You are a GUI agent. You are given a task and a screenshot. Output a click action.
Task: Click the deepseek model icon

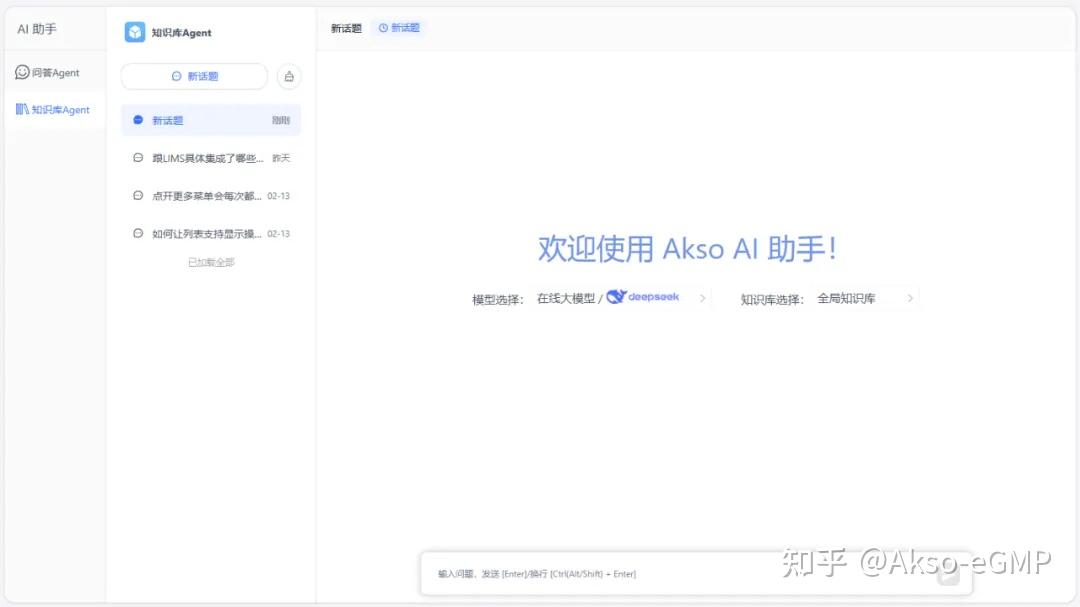pyautogui.click(x=618, y=296)
